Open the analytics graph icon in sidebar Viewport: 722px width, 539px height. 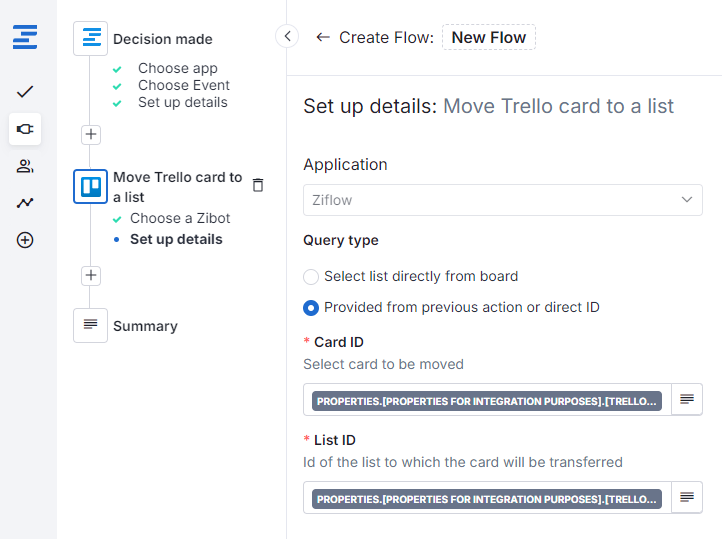[25, 203]
